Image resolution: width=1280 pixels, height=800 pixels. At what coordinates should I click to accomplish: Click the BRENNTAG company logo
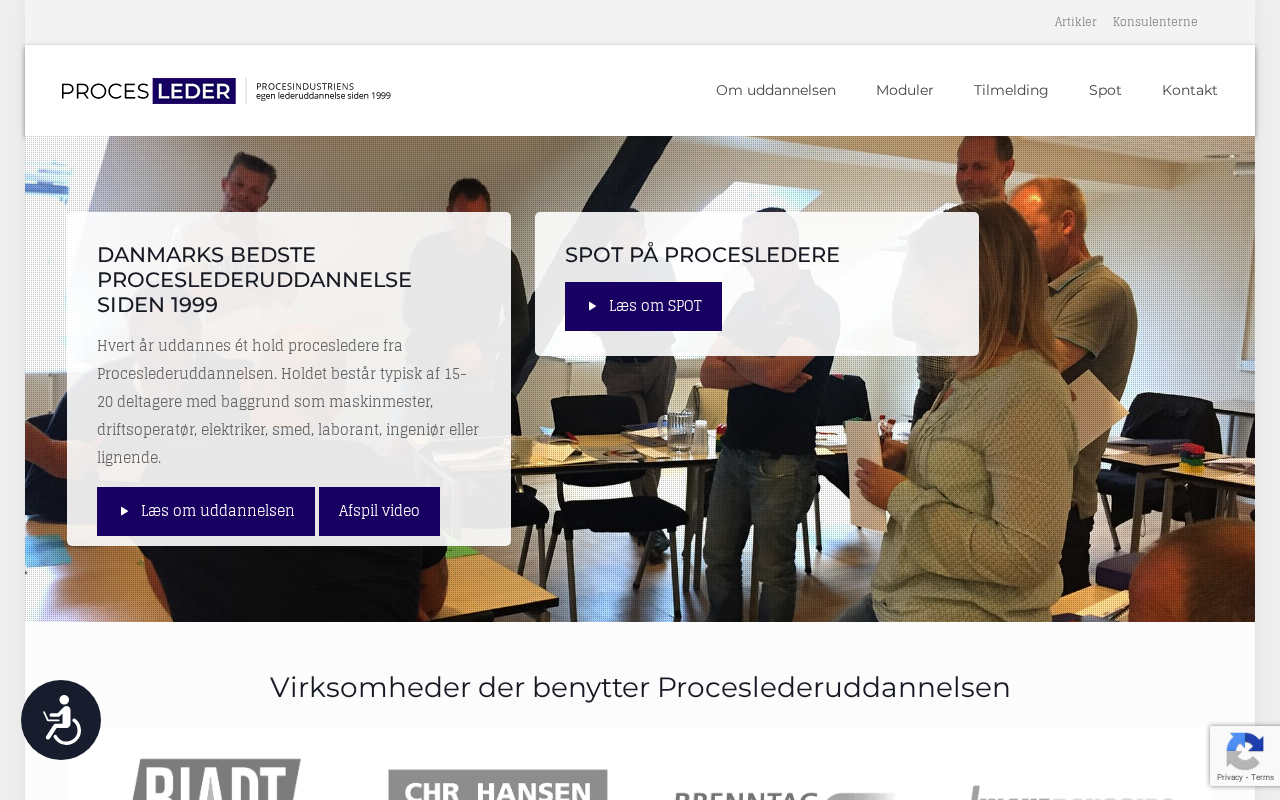coord(785,795)
